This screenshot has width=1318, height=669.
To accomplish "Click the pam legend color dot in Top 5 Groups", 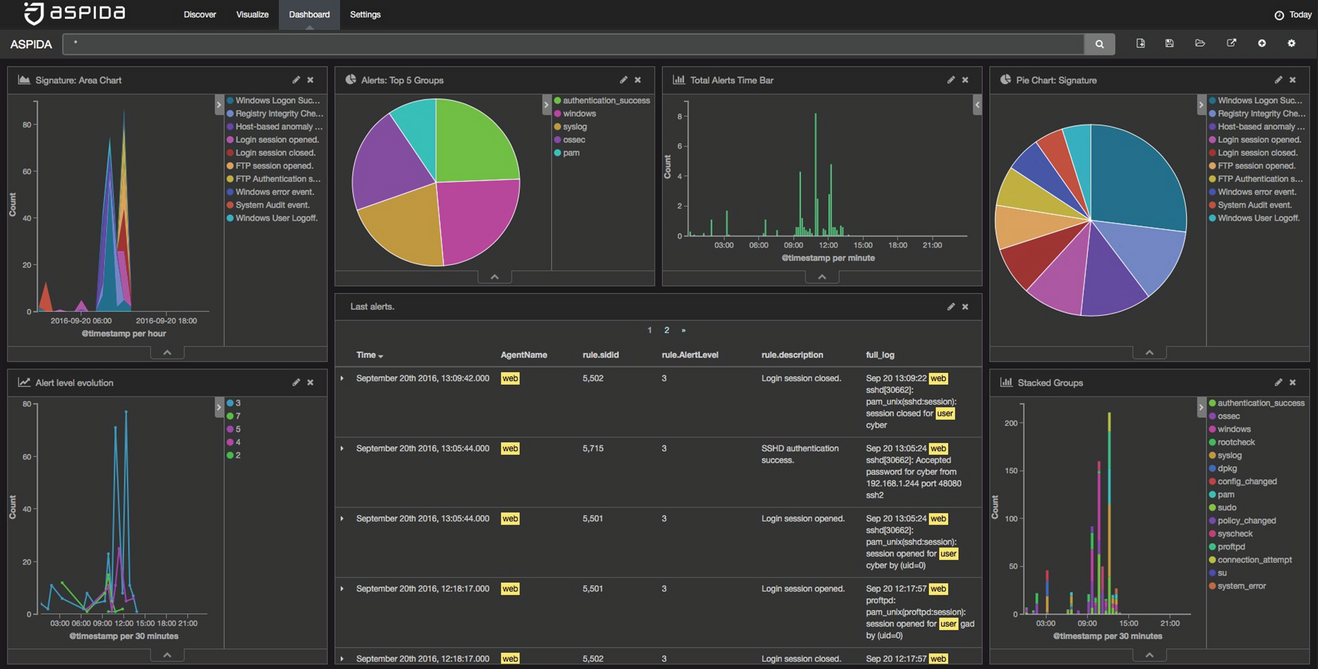I will tap(557, 153).
